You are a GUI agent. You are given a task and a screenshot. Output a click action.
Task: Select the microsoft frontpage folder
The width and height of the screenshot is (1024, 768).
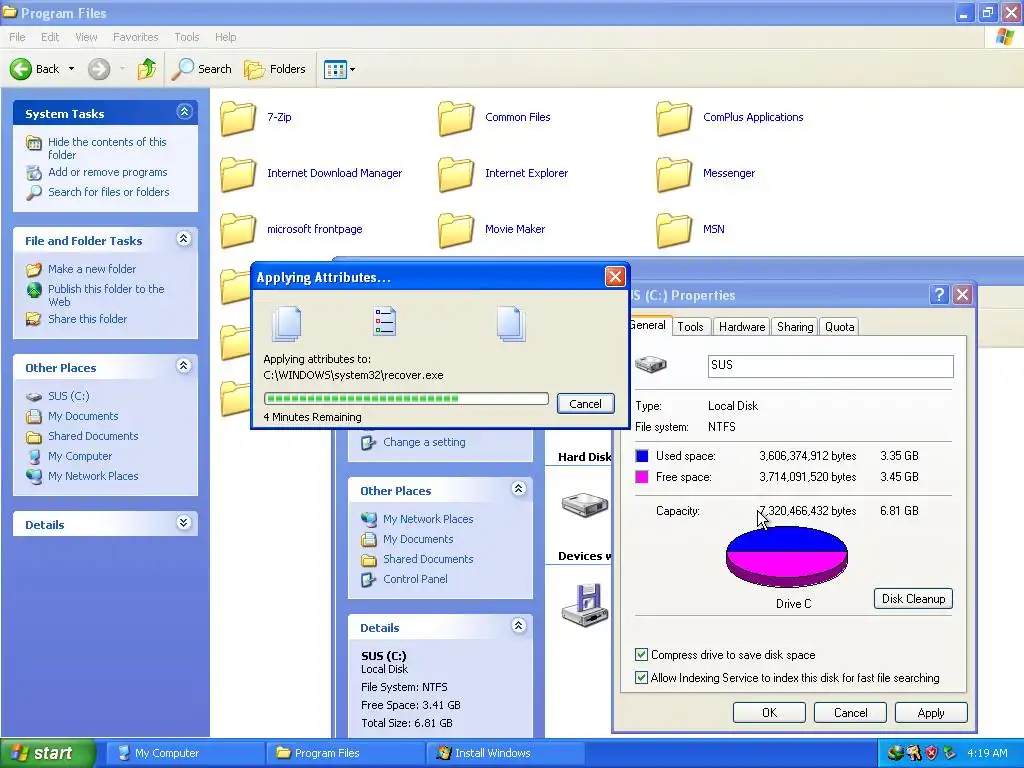pyautogui.click(x=291, y=229)
